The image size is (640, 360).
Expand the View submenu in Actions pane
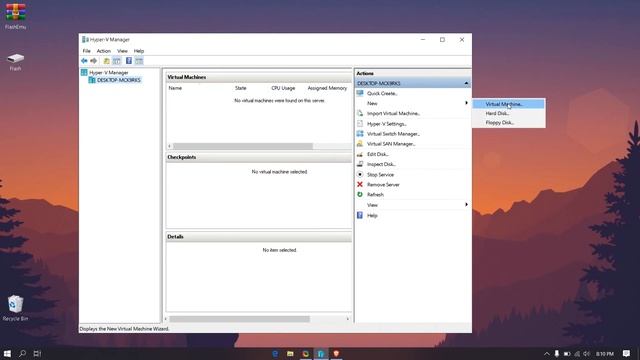point(413,205)
